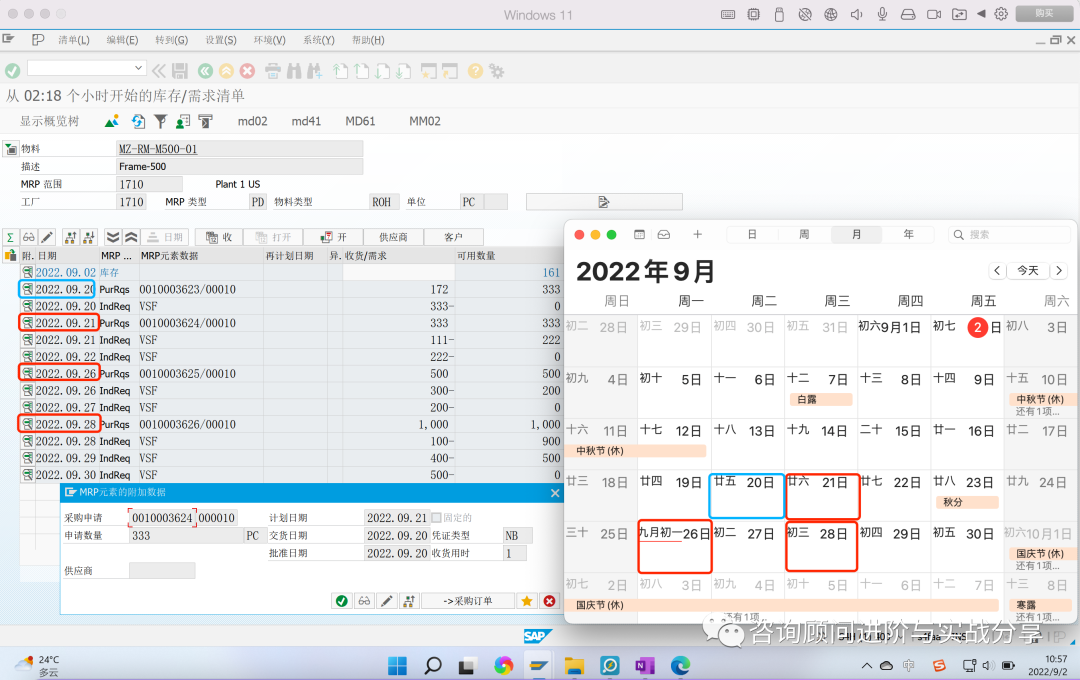Screen dimensions: 1080x680
Task: Open the 设置(S) menu
Action: (220, 40)
